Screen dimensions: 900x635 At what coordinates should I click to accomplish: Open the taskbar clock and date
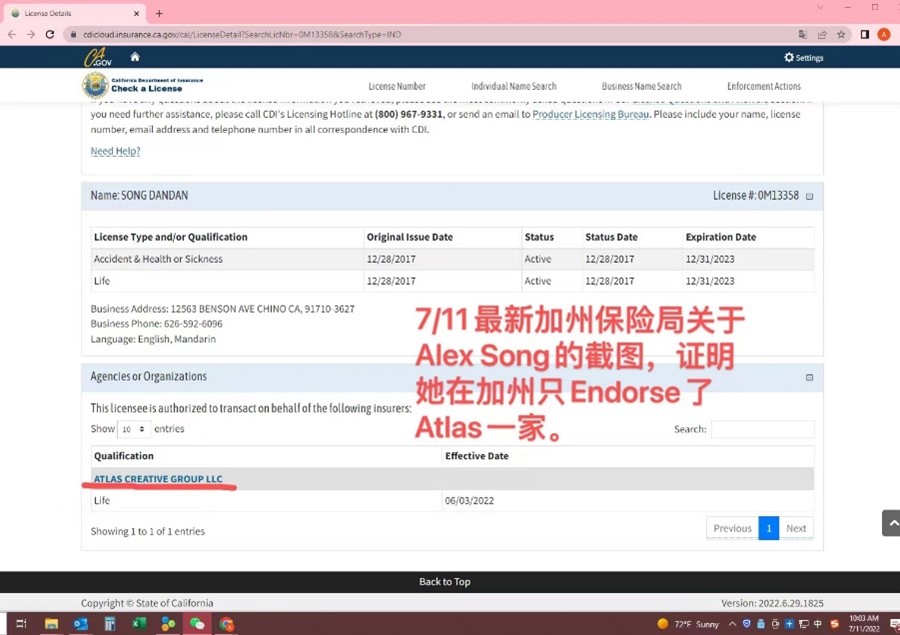[864, 624]
